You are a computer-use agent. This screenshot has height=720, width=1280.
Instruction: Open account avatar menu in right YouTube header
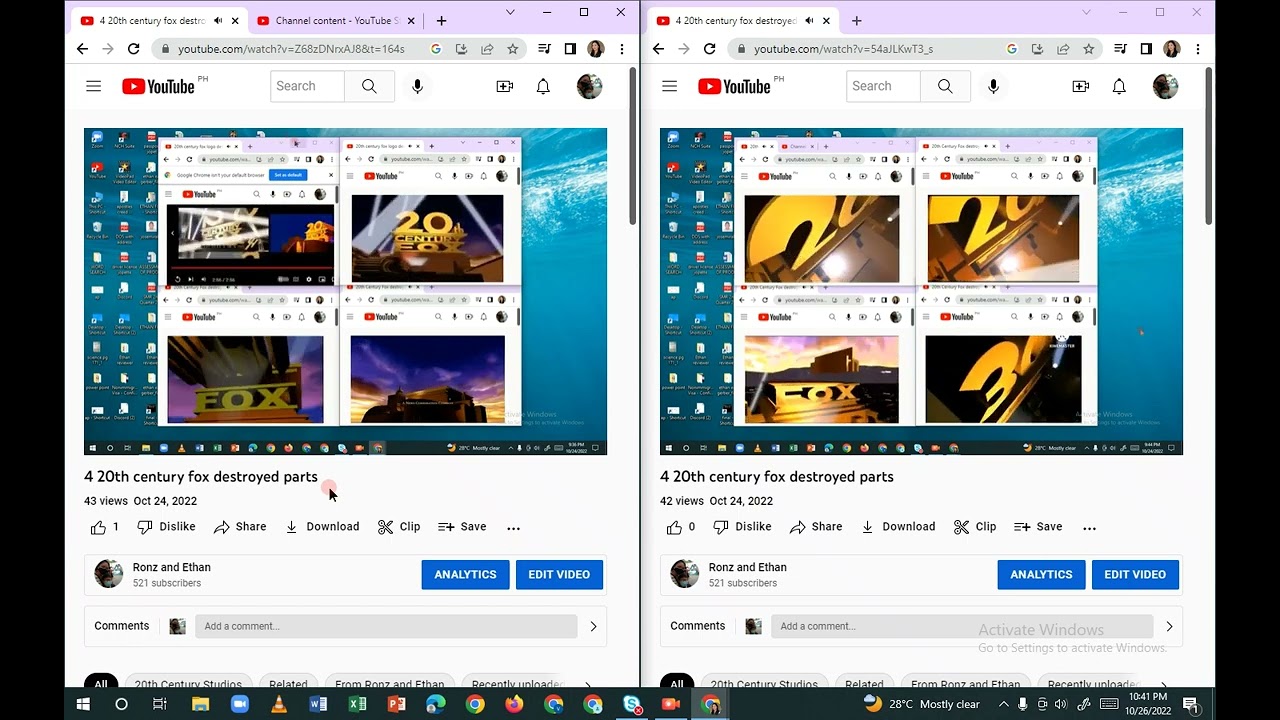tap(1165, 87)
